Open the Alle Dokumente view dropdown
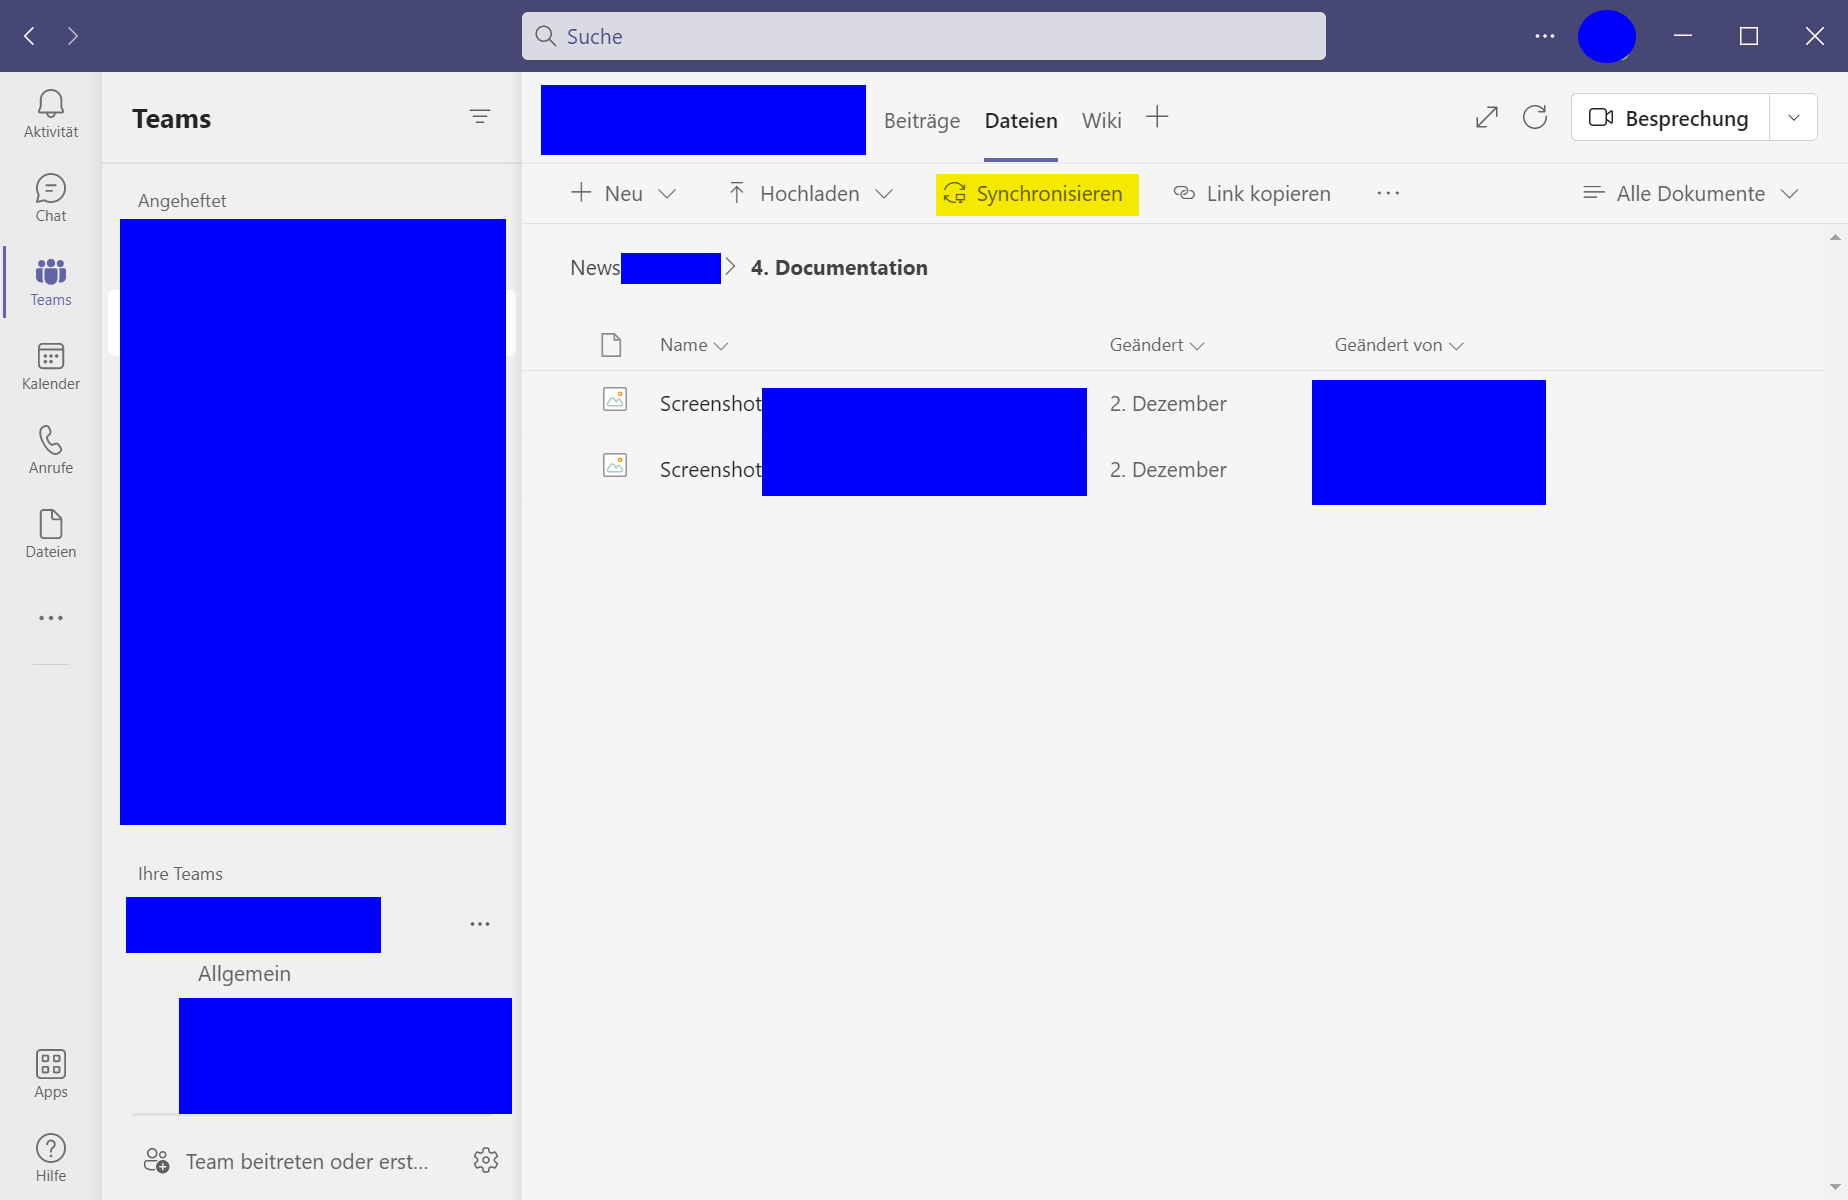The height and width of the screenshot is (1200, 1848). click(1691, 193)
